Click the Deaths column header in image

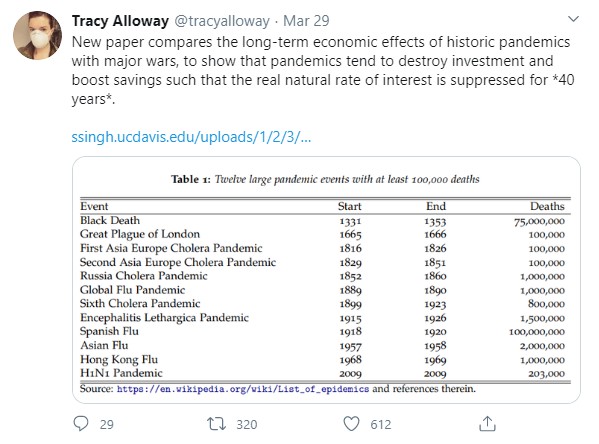[547, 206]
